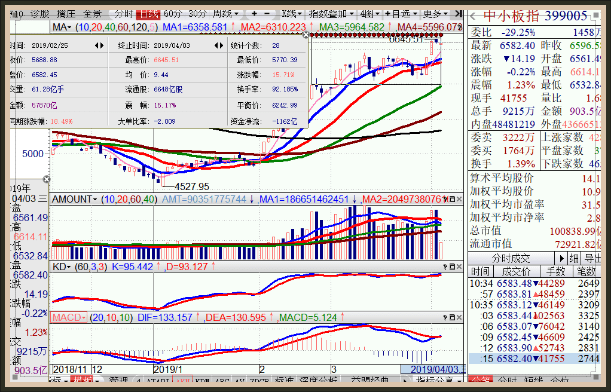
Task: Close the AMOUNT indicator sub-panel
Action: point(459,199)
